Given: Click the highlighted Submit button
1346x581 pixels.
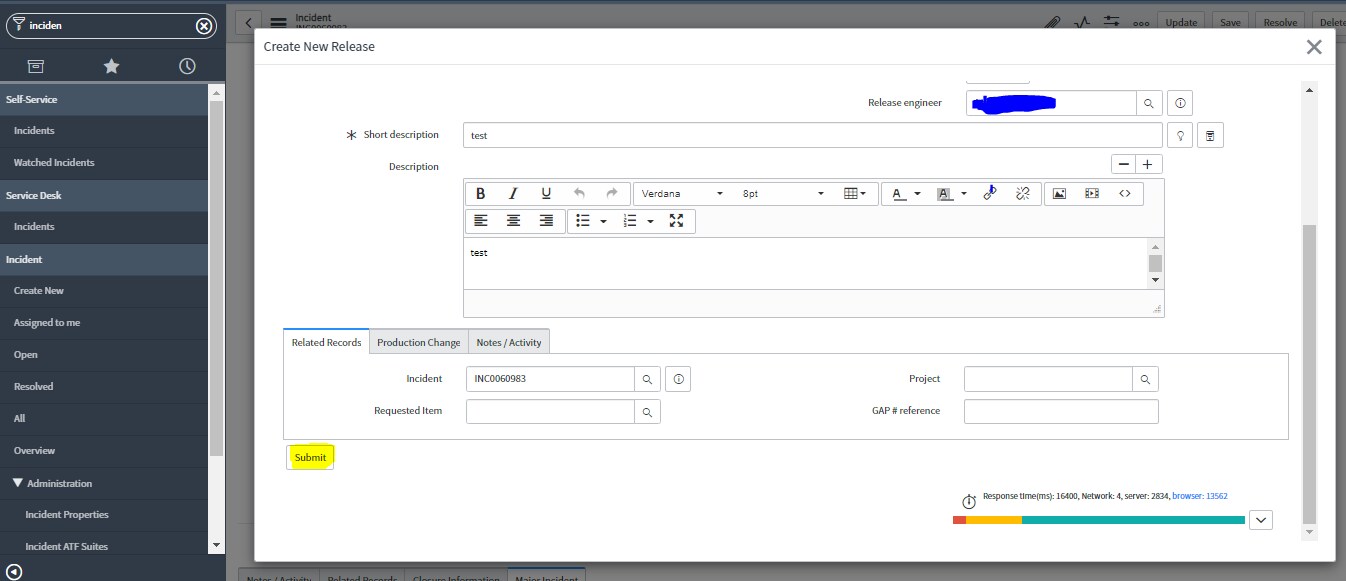Looking at the screenshot, I should [x=310, y=456].
